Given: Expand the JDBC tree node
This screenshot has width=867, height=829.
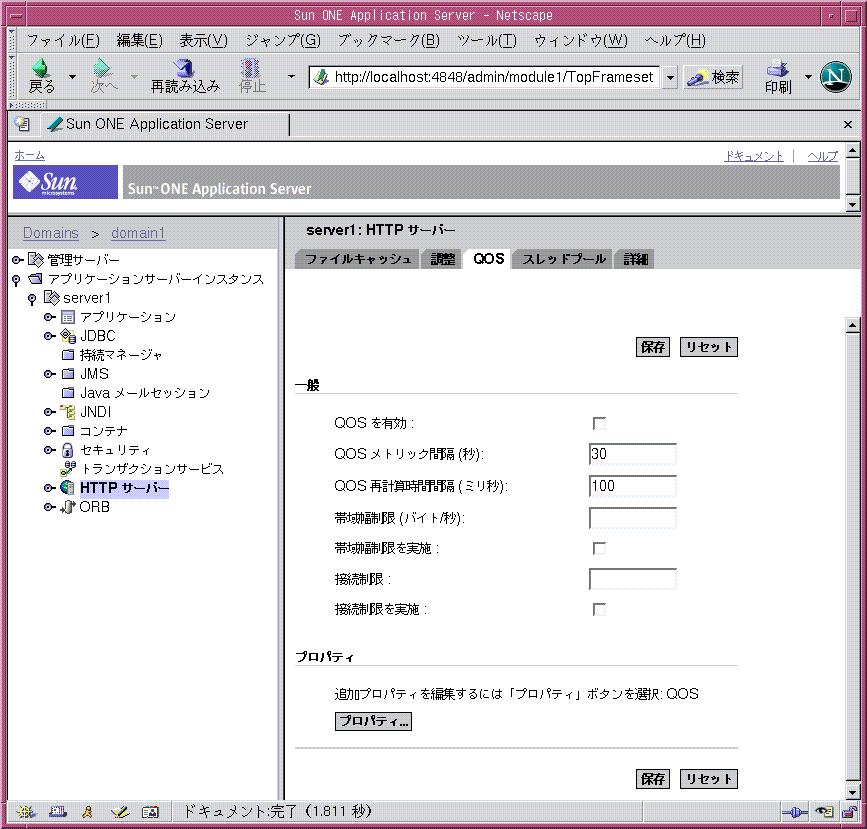Looking at the screenshot, I should [x=49, y=336].
